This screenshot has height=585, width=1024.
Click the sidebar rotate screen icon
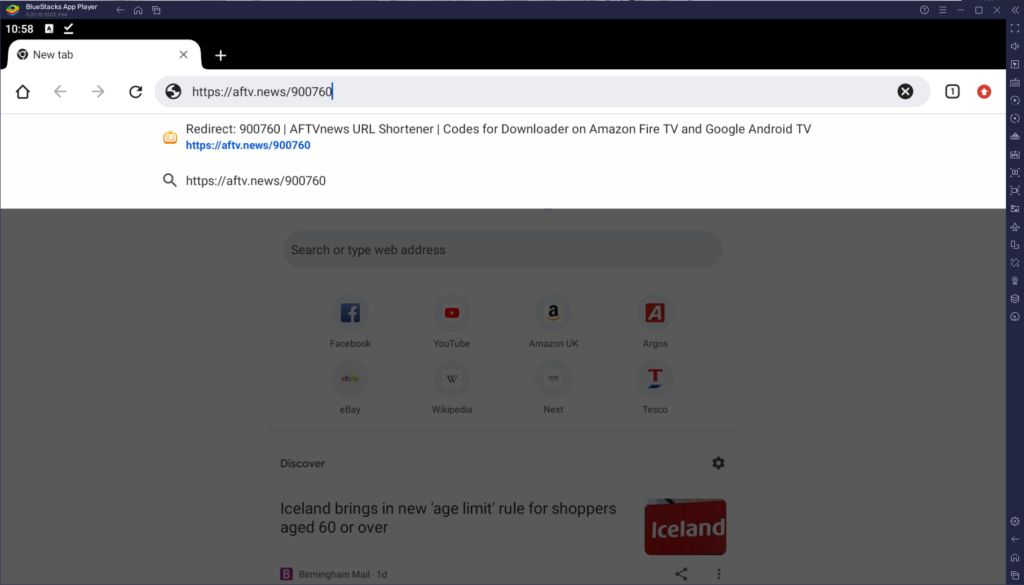coord(1015,245)
